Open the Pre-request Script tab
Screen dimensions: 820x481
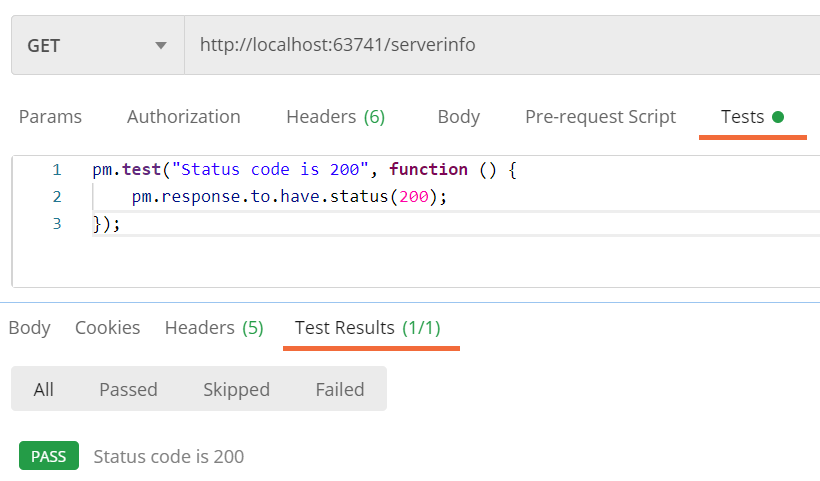click(x=600, y=117)
